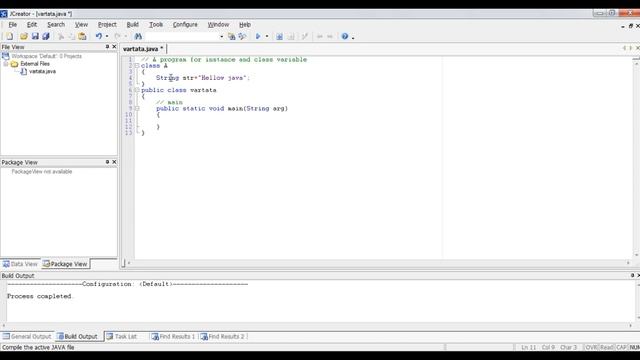Open the Project menu
640x360 pixels.
click(107, 24)
